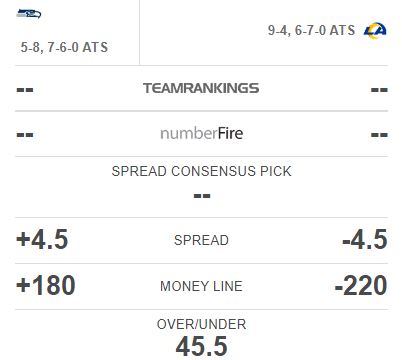Click the left numberFire pick placeholder dashes
The image size is (402, 360).
click(25, 135)
